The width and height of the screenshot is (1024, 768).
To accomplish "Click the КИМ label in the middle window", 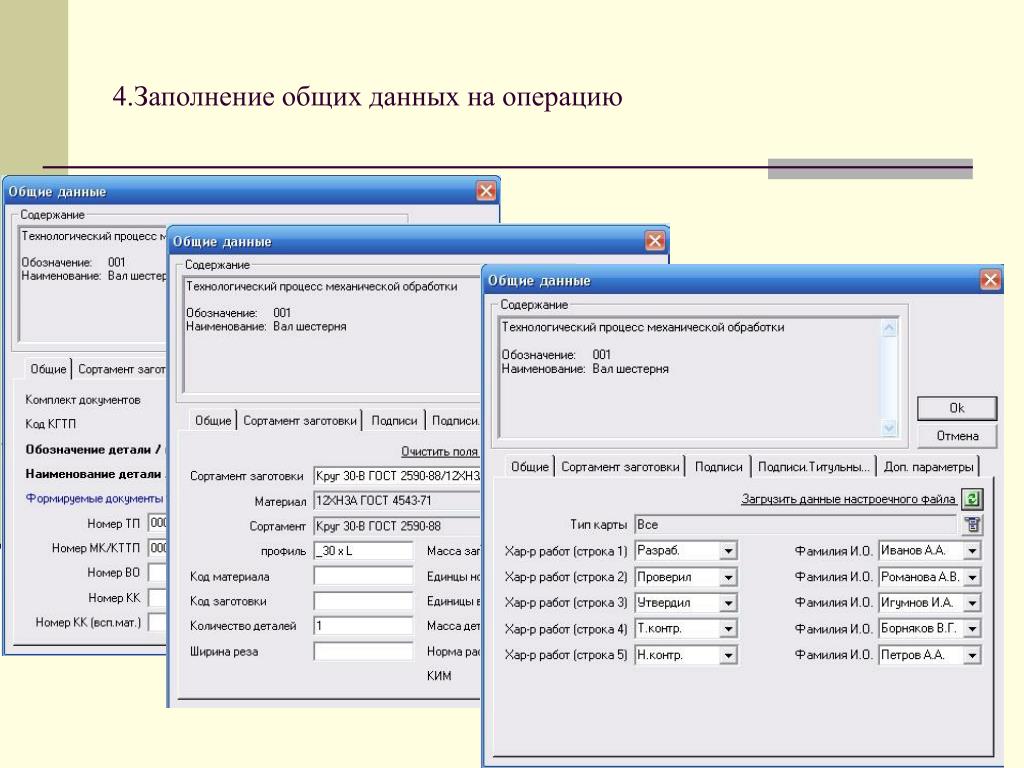I will coord(439,676).
